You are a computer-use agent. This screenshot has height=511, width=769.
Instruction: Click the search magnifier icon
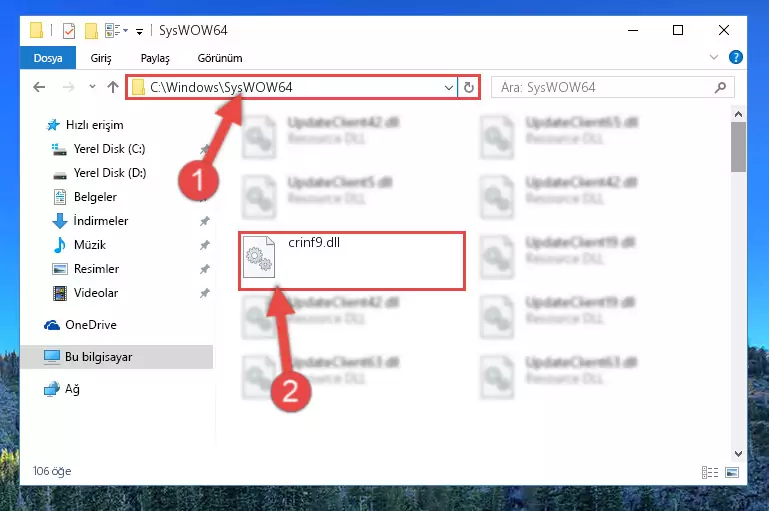pos(720,87)
